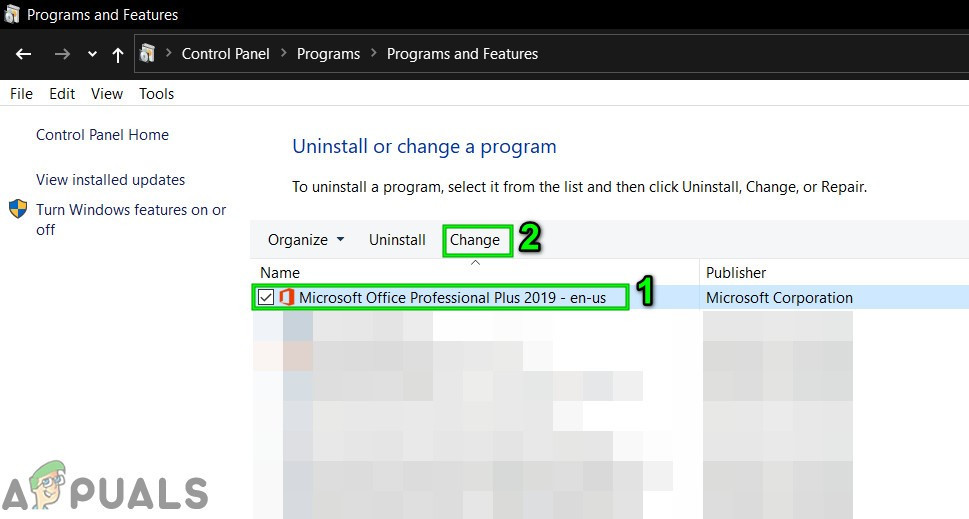Select Control Panel in the breadcrumb
969x519 pixels.
pos(226,54)
